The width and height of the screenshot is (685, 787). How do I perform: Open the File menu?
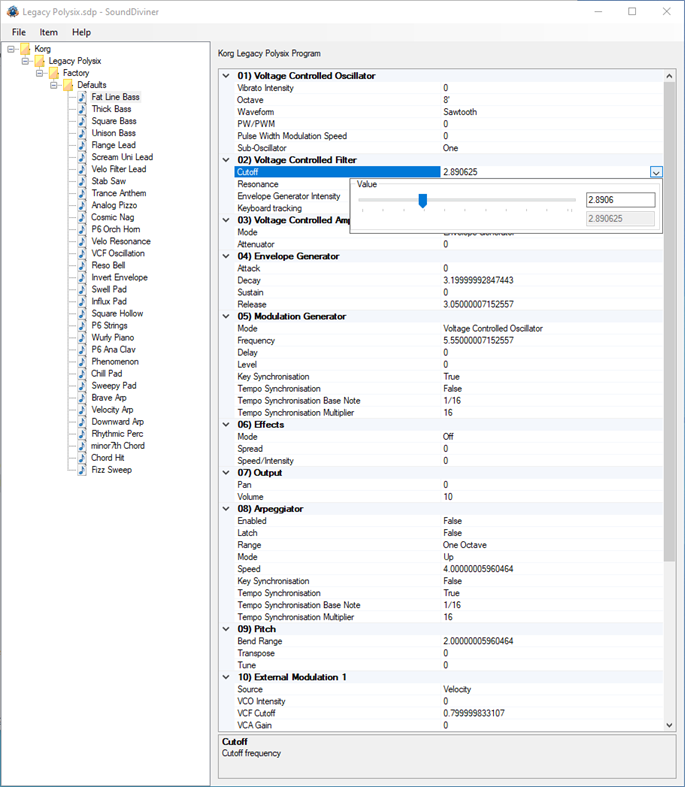(19, 32)
